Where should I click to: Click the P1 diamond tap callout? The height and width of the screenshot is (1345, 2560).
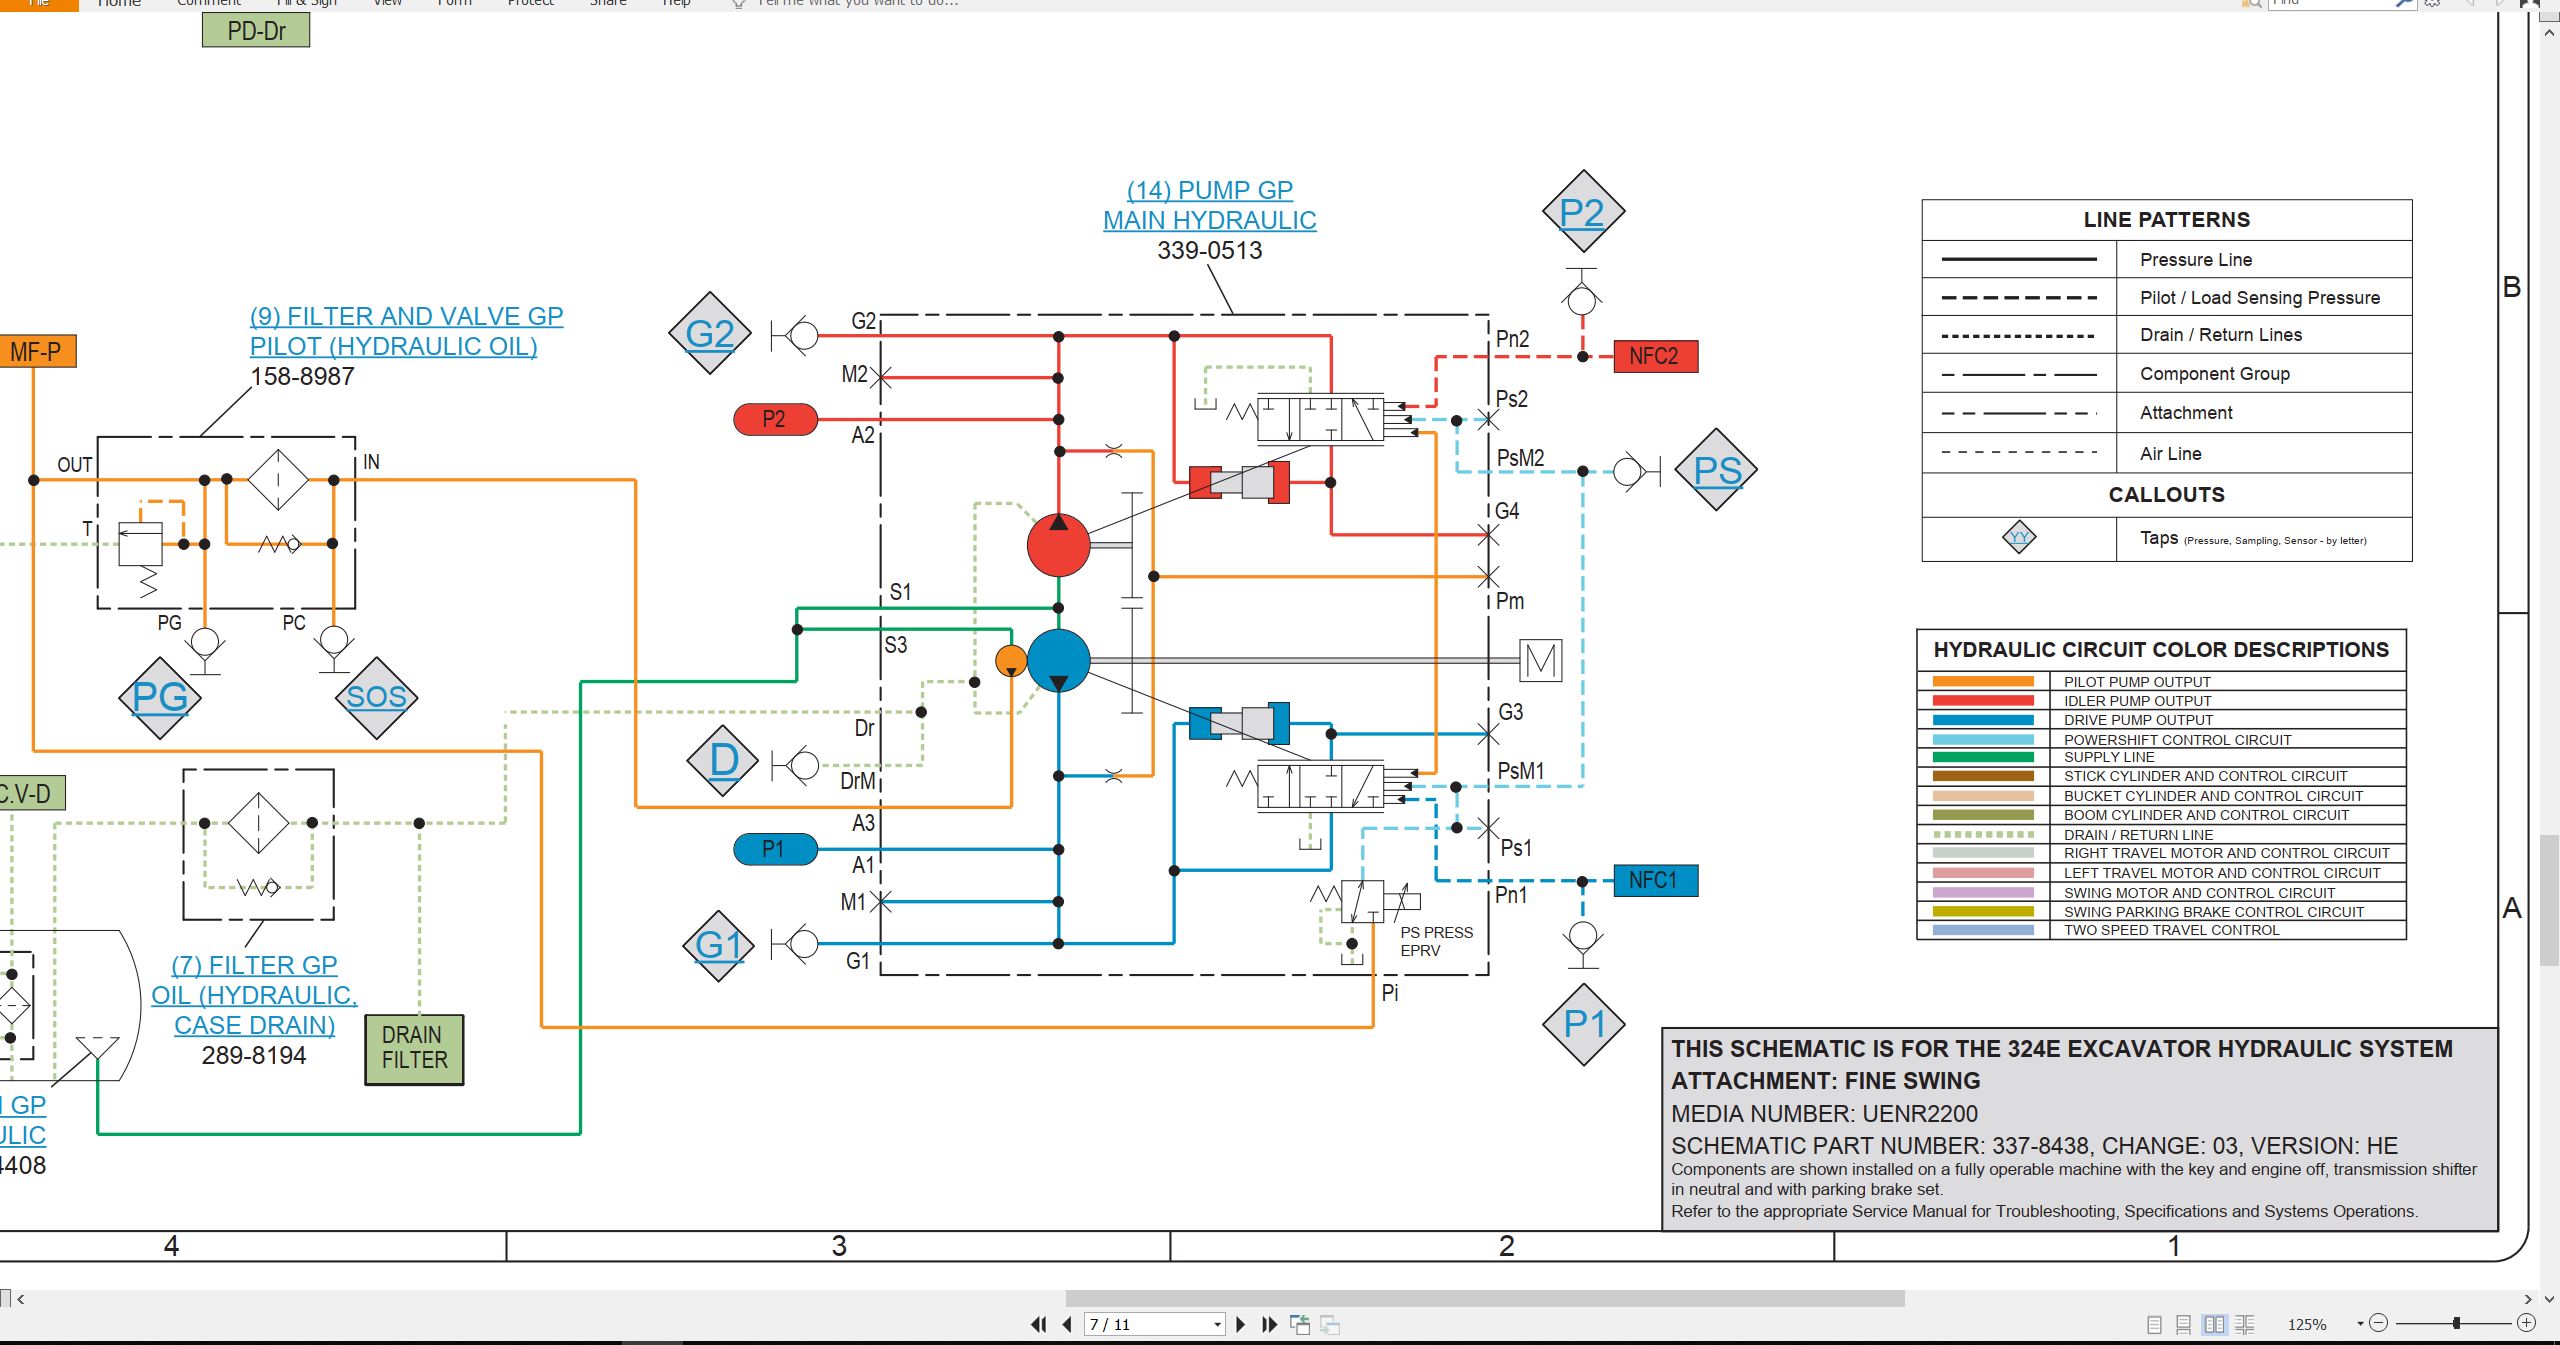[1584, 1024]
